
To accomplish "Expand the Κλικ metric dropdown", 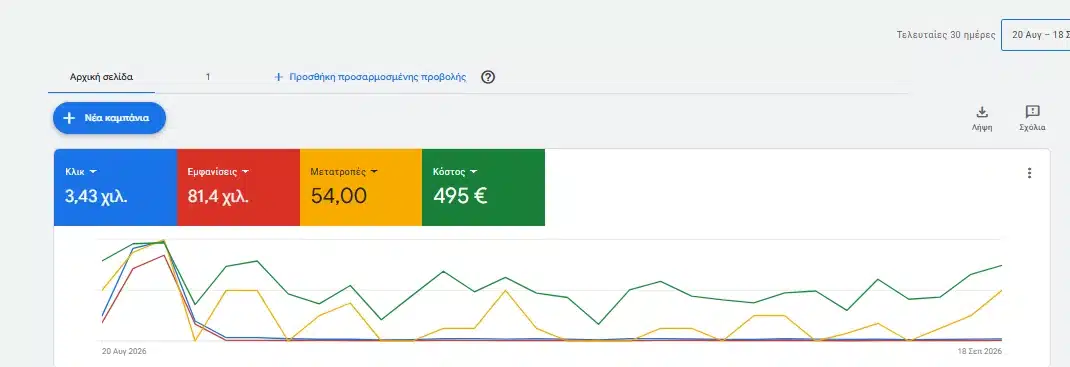I will [93, 172].
